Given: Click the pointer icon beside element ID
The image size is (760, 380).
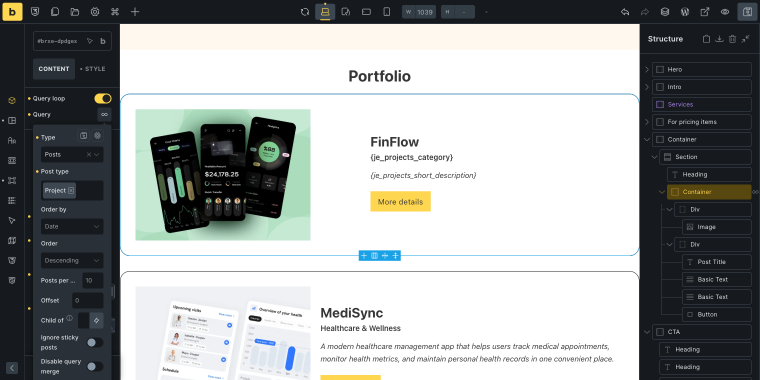Looking at the screenshot, I should tap(90, 41).
